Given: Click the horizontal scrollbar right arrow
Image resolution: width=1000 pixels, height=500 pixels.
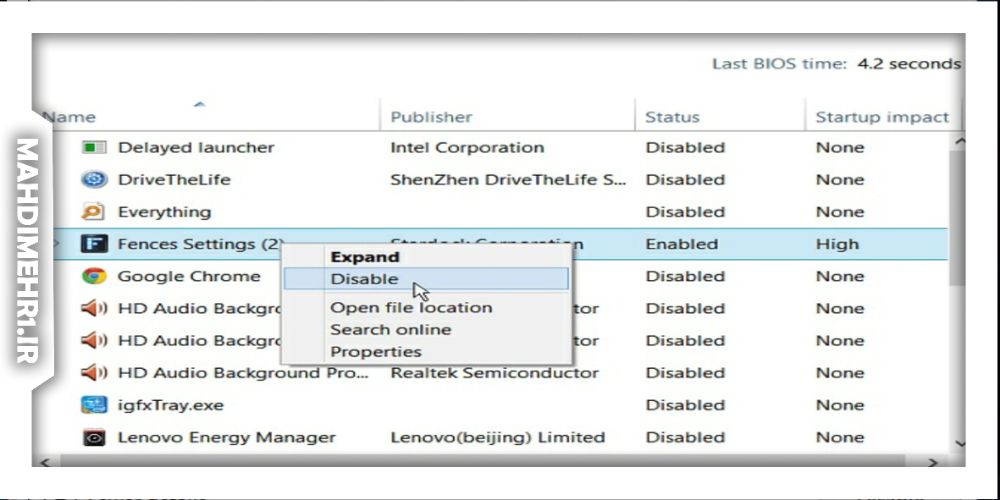Looking at the screenshot, I should [933, 462].
